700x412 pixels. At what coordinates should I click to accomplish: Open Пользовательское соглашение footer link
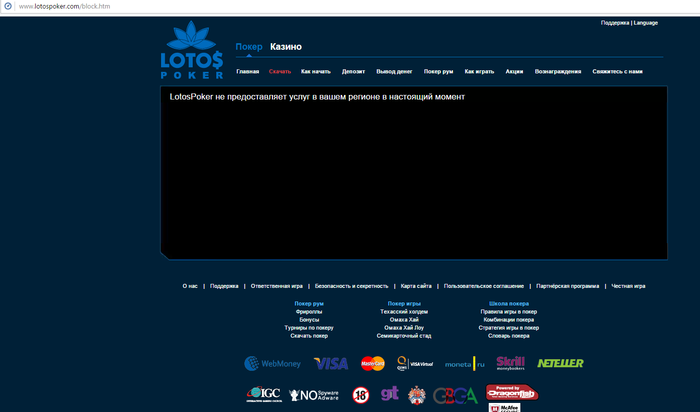pyautogui.click(x=484, y=286)
